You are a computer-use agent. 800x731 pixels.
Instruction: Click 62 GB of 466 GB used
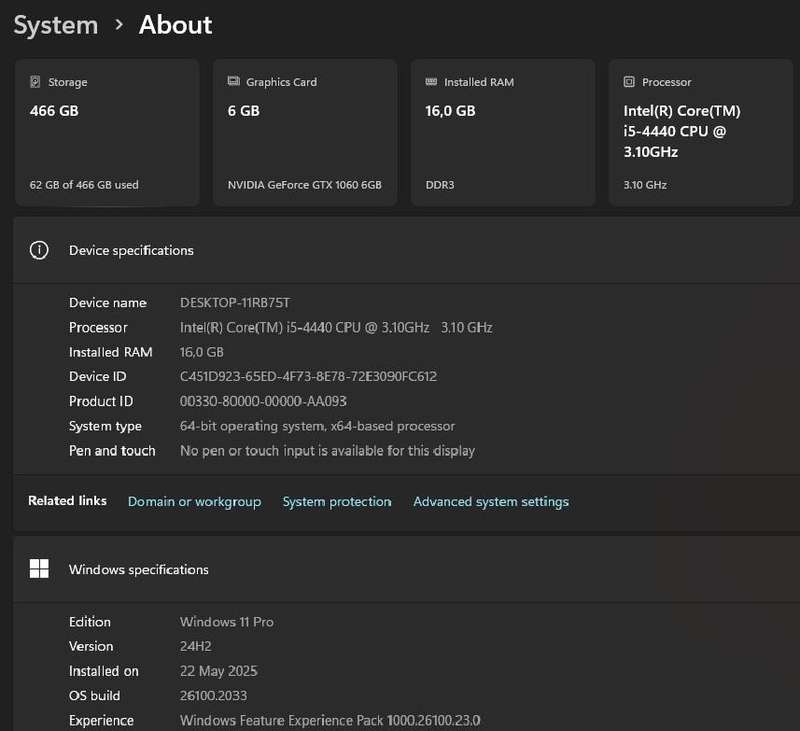tap(84, 185)
